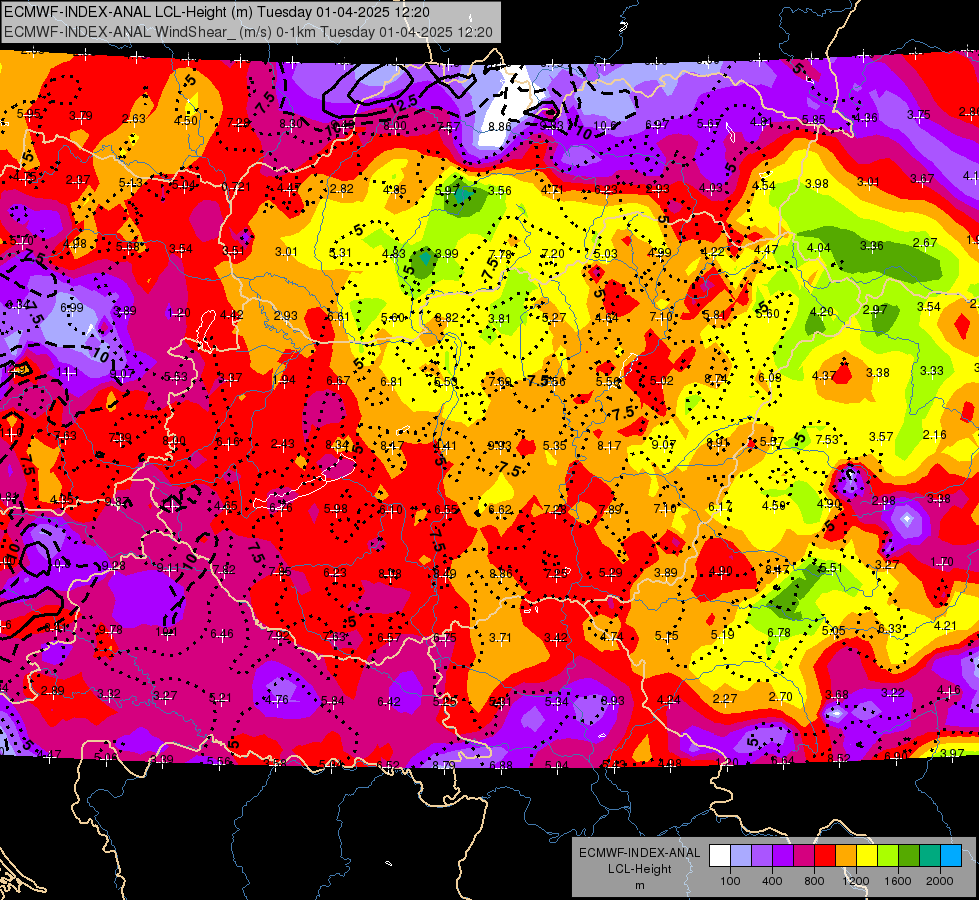The image size is (979, 900).
Task: Click the dark green legend swatch
Action: coord(909,855)
